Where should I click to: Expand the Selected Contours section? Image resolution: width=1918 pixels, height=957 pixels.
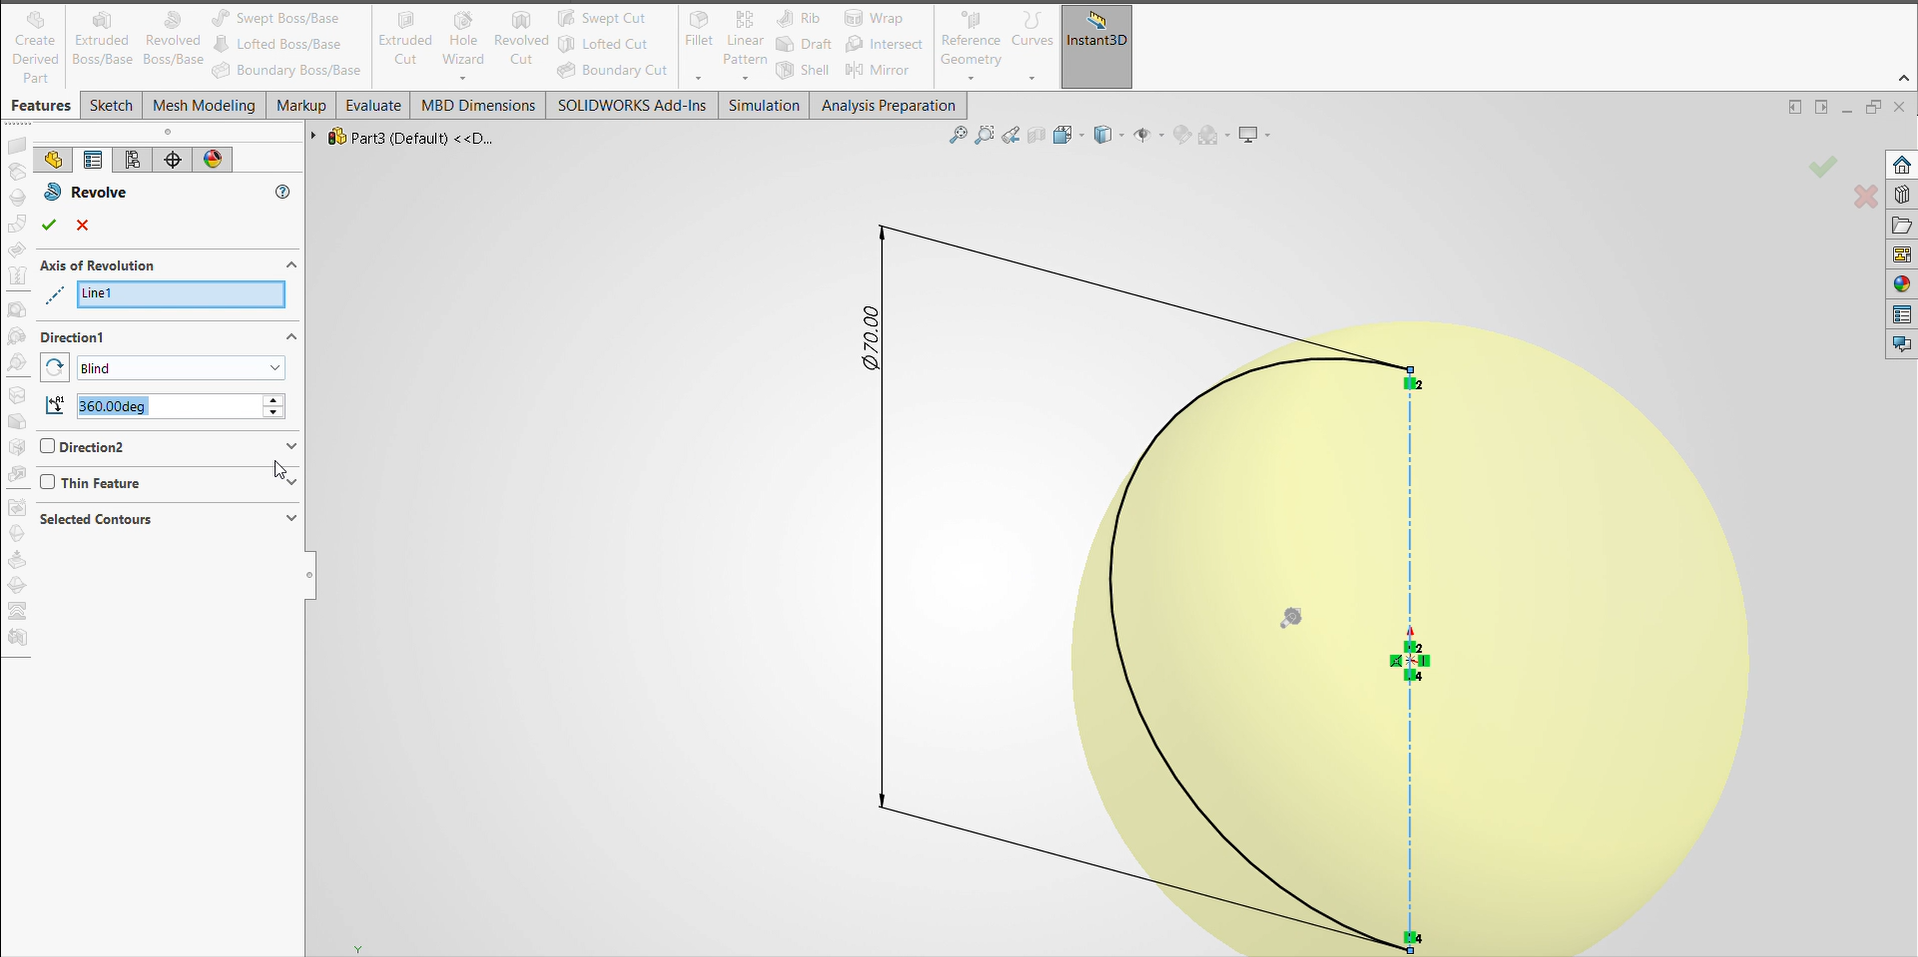click(x=291, y=518)
